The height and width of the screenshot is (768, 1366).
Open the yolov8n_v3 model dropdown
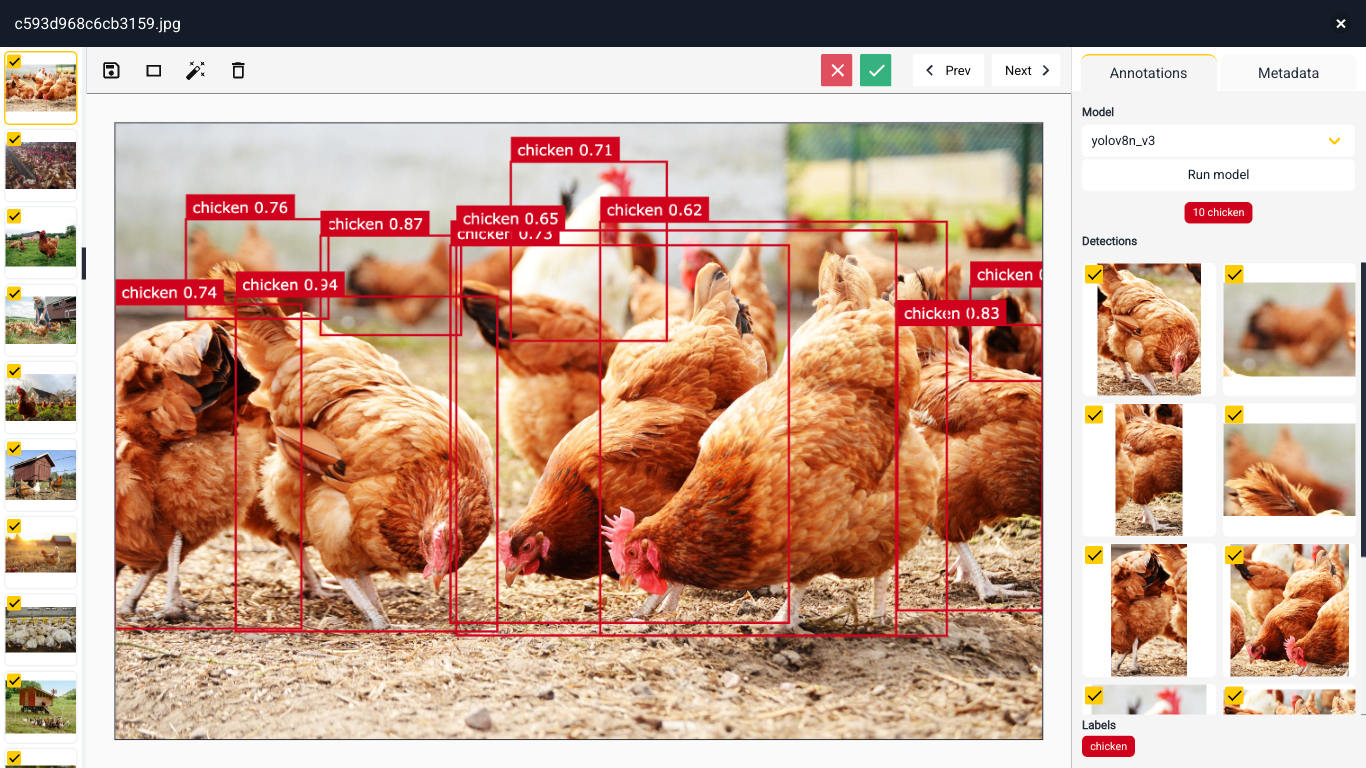[x=1218, y=141]
